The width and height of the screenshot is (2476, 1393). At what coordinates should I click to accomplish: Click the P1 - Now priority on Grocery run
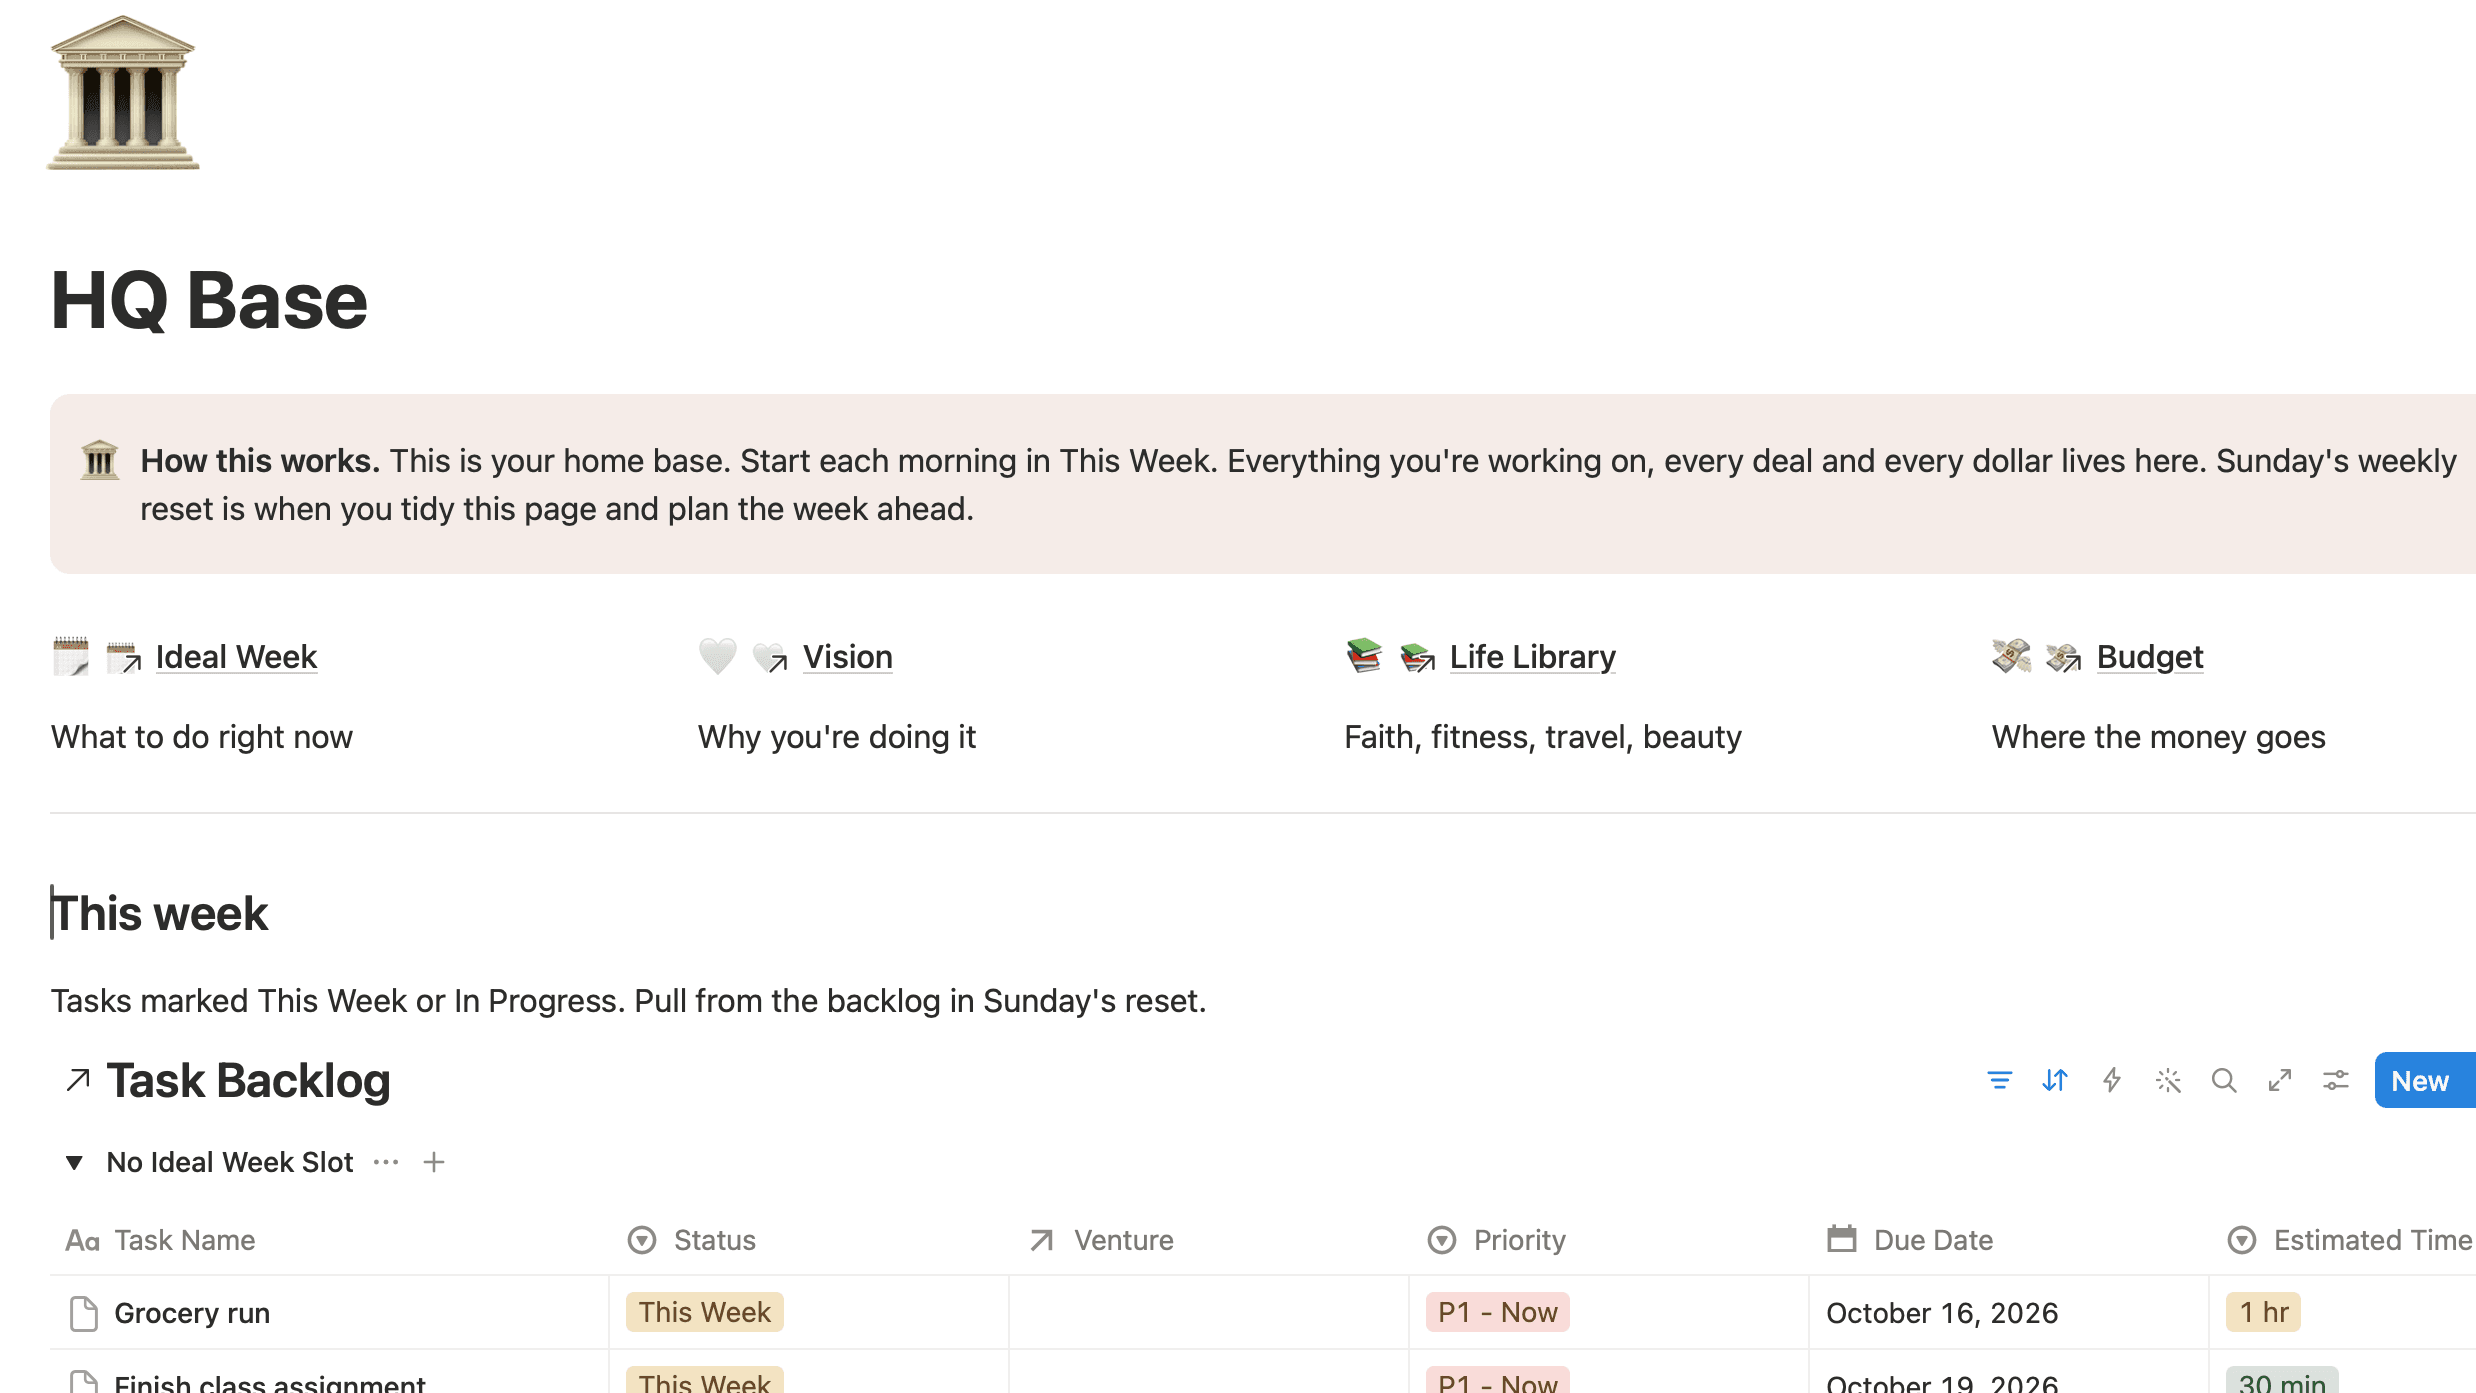[1497, 1312]
